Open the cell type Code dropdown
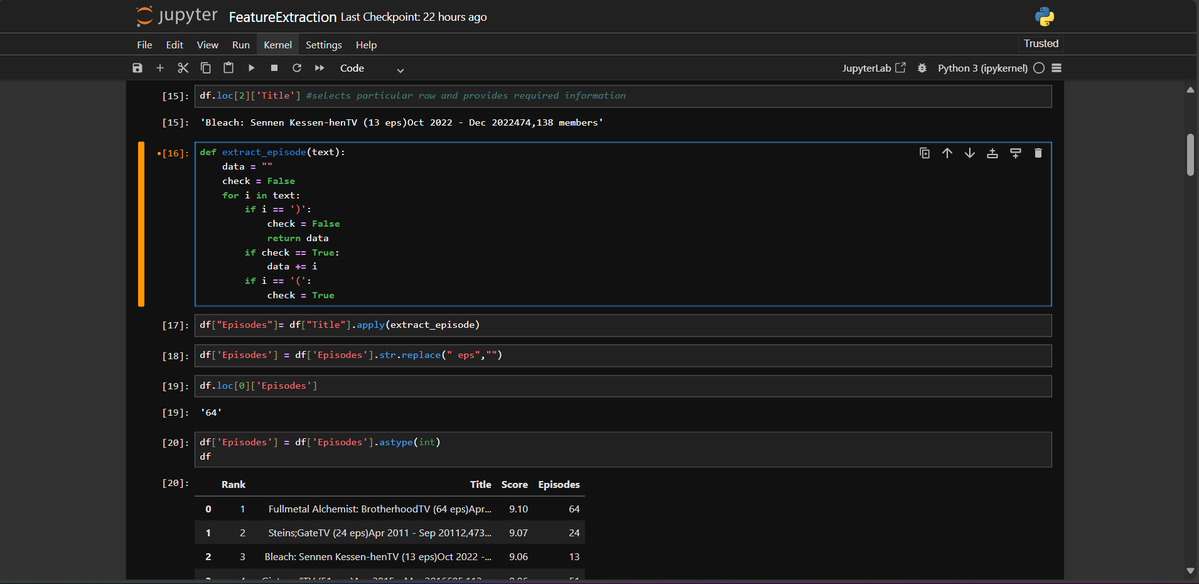The image size is (1199, 584). pos(372,68)
